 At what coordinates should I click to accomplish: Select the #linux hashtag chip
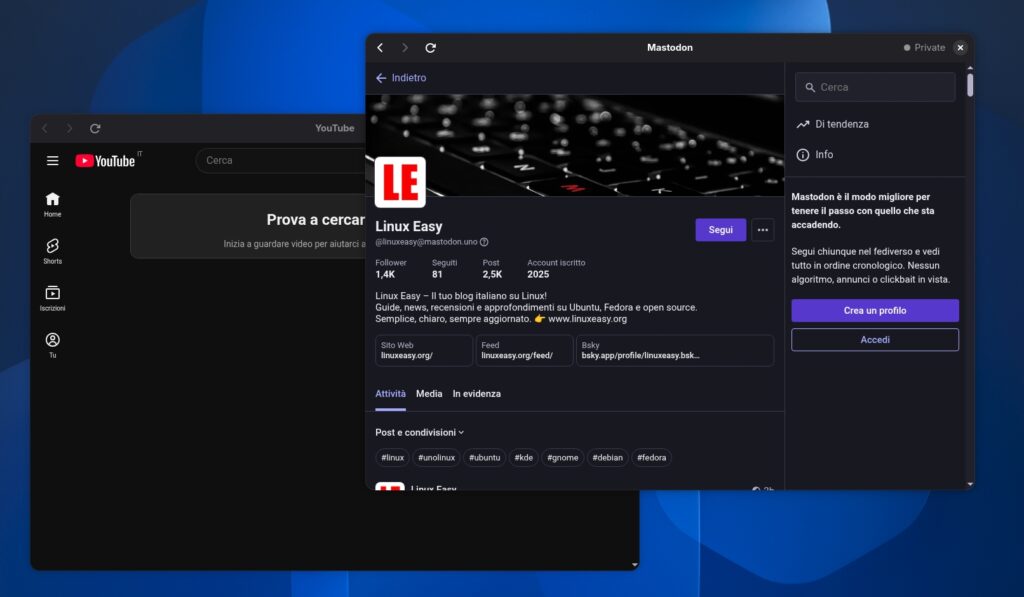[x=392, y=458]
